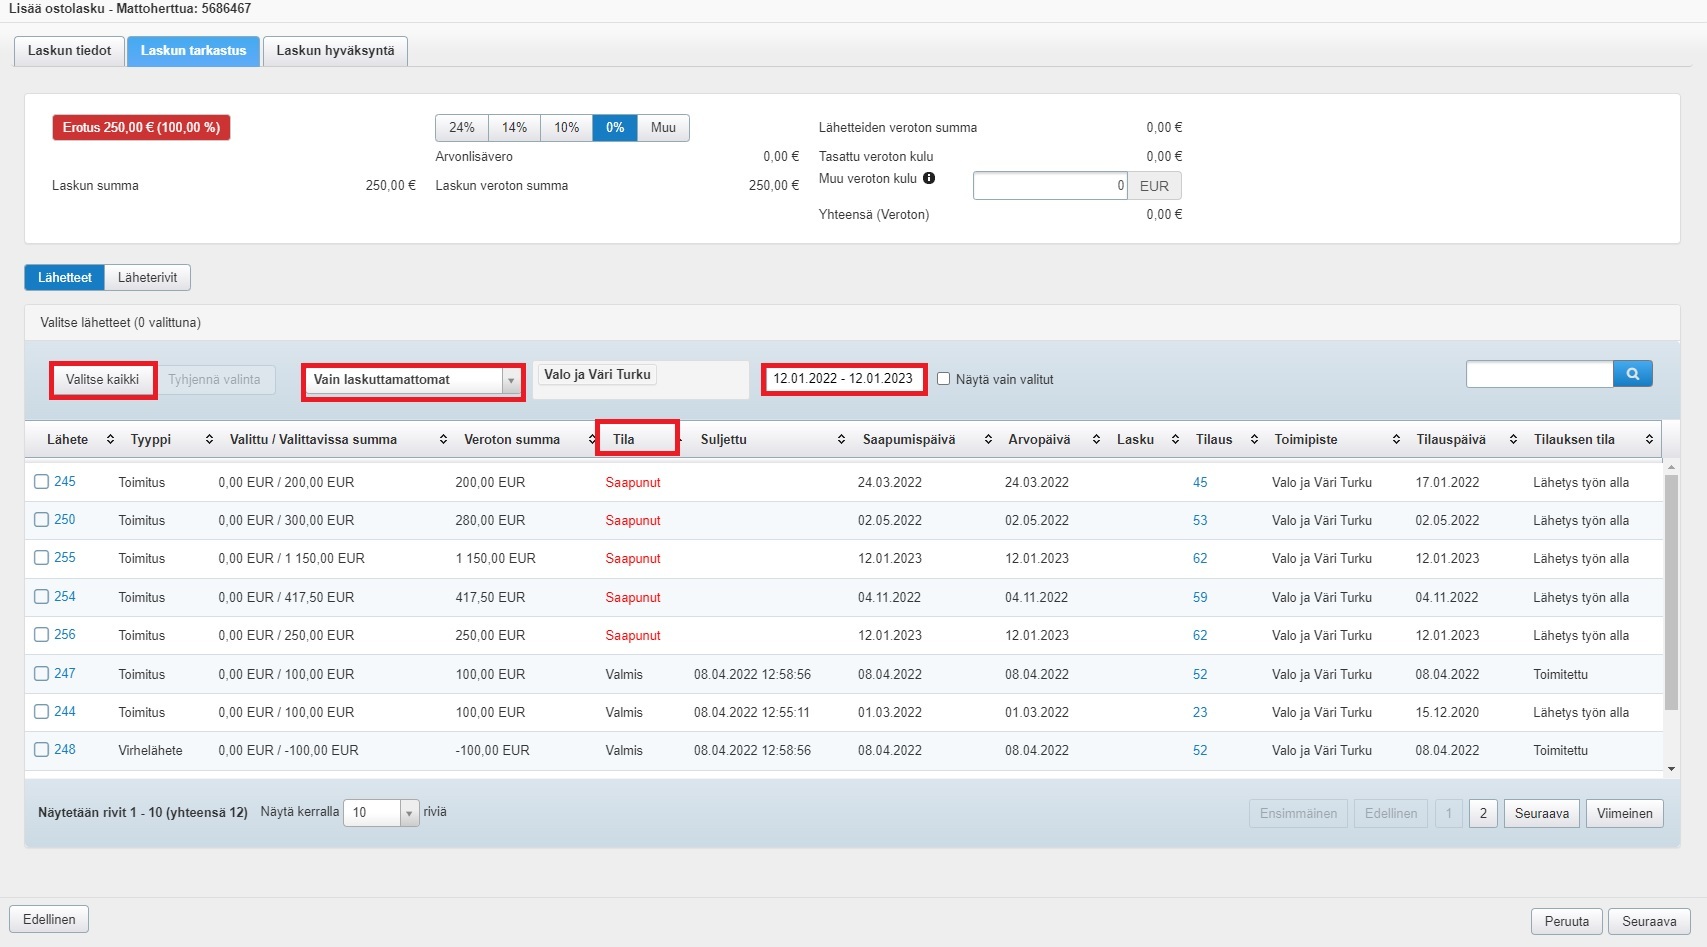
Task: Click info icon next to Muu veroton kulu
Action: (929, 179)
